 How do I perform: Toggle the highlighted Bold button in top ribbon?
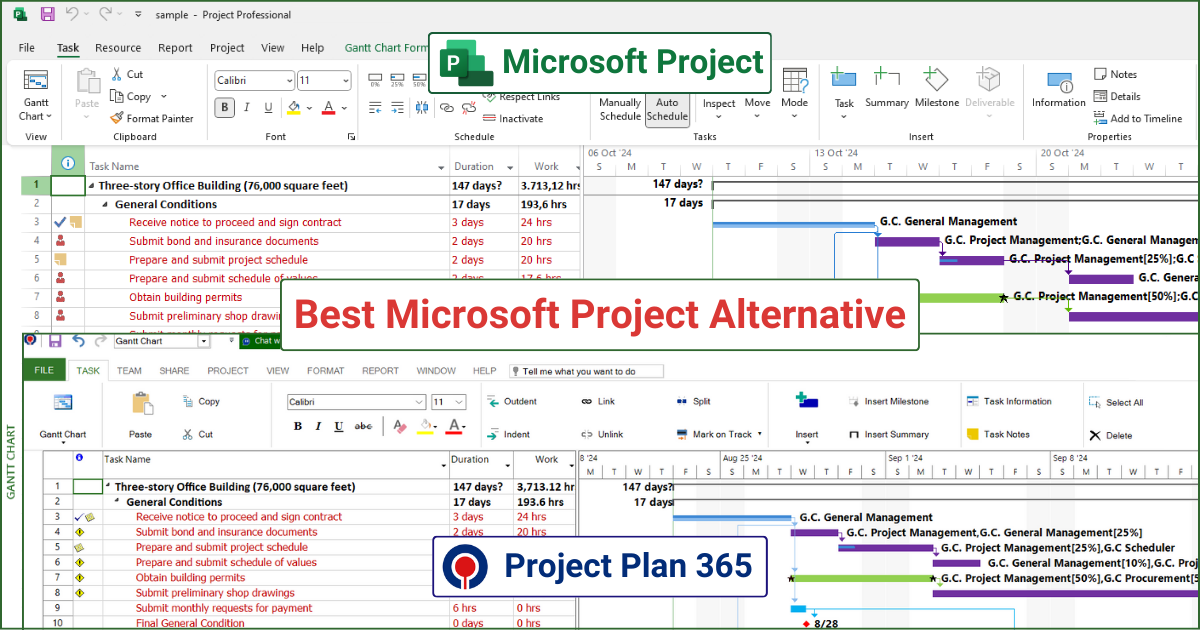click(225, 108)
